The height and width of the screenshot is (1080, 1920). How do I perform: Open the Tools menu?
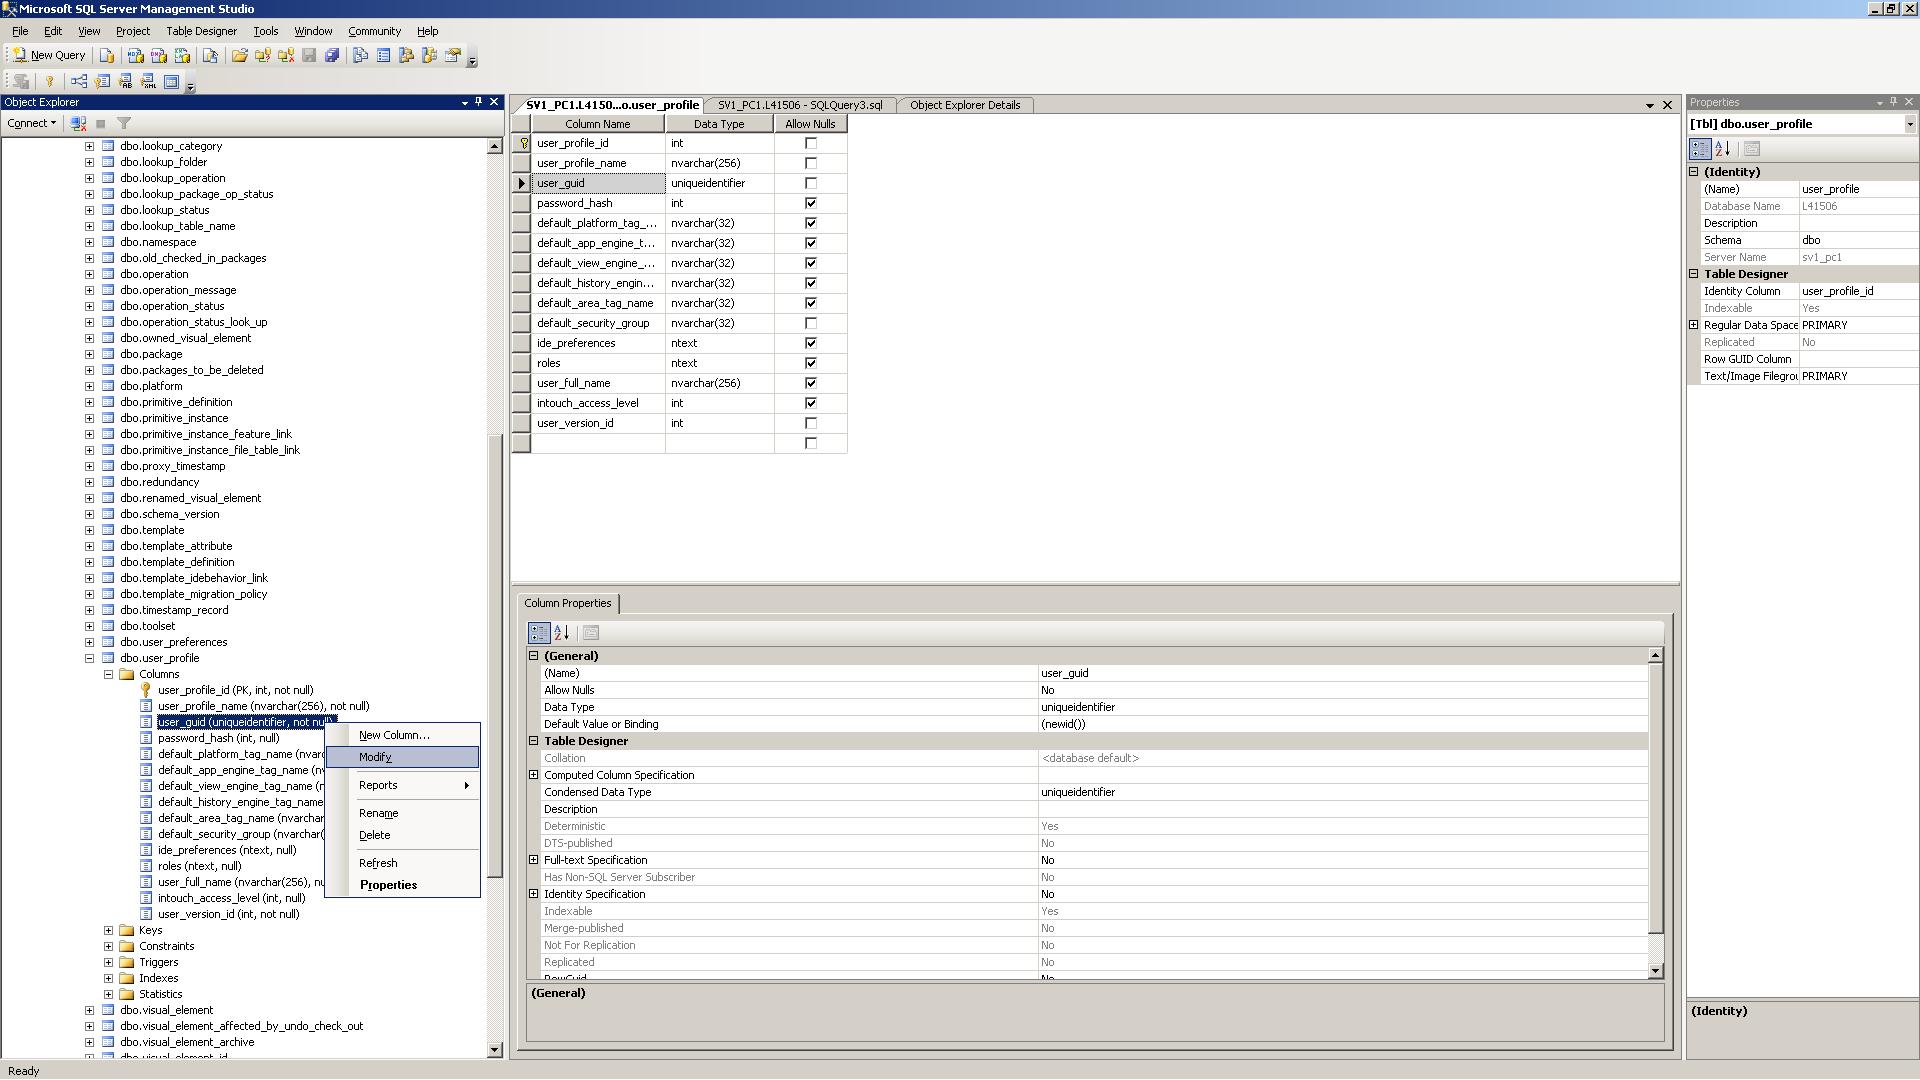tap(265, 31)
